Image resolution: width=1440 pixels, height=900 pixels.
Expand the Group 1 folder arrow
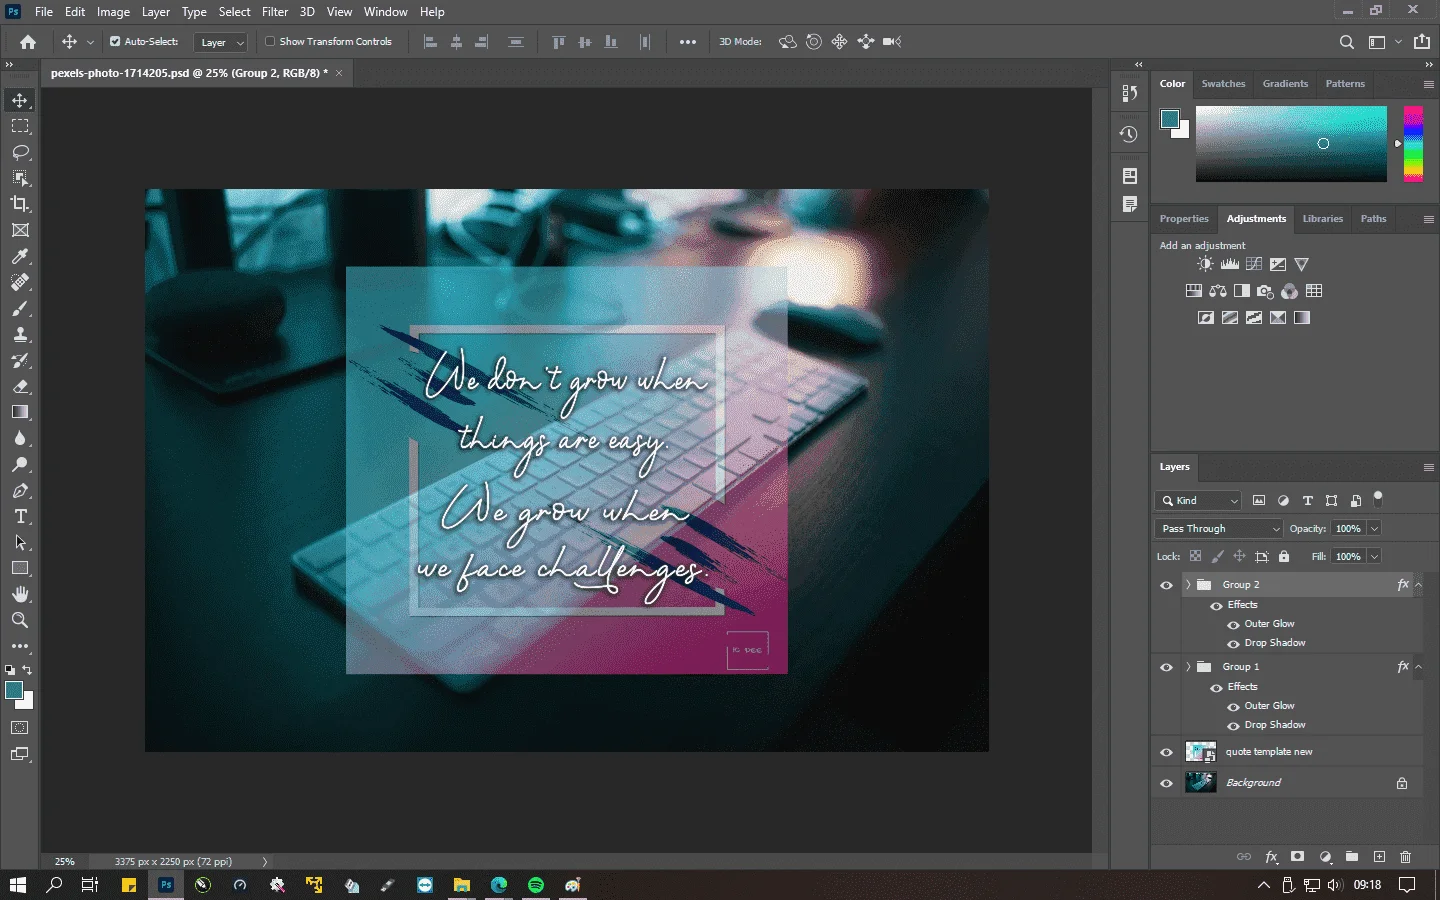click(x=1188, y=666)
